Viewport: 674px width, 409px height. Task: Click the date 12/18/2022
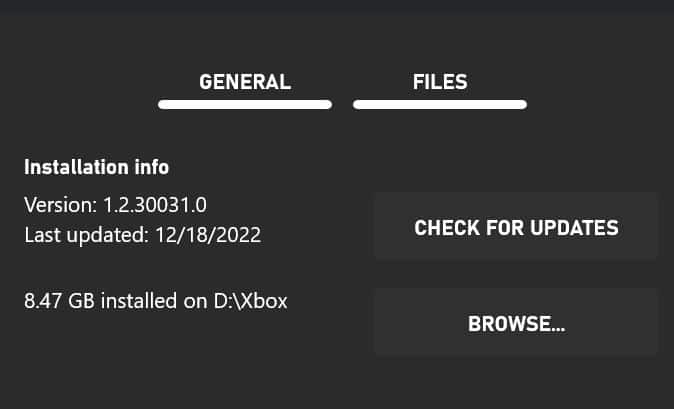tap(207, 234)
